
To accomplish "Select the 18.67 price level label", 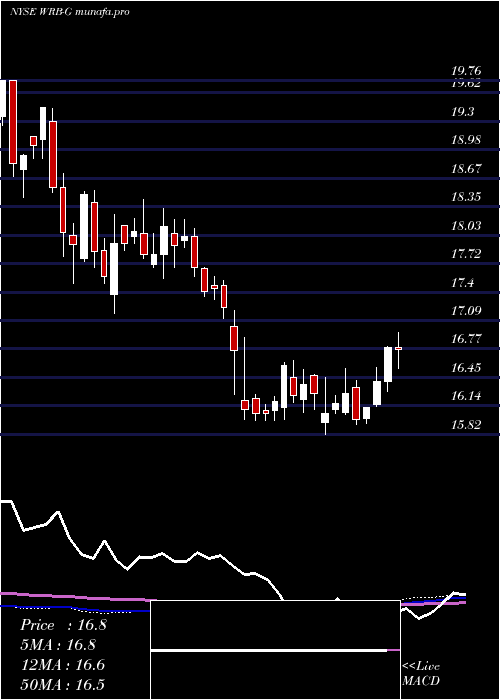I will tap(466, 169).
